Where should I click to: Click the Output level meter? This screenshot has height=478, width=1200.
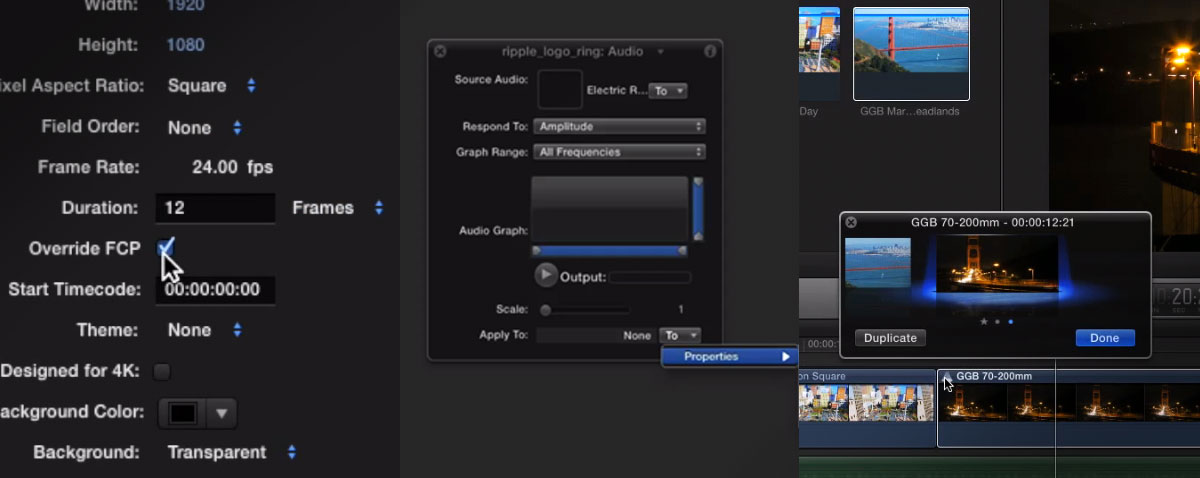[x=650, y=277]
